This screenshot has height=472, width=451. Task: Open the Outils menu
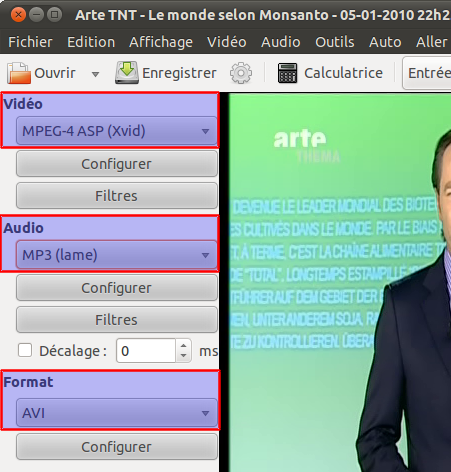click(335, 42)
